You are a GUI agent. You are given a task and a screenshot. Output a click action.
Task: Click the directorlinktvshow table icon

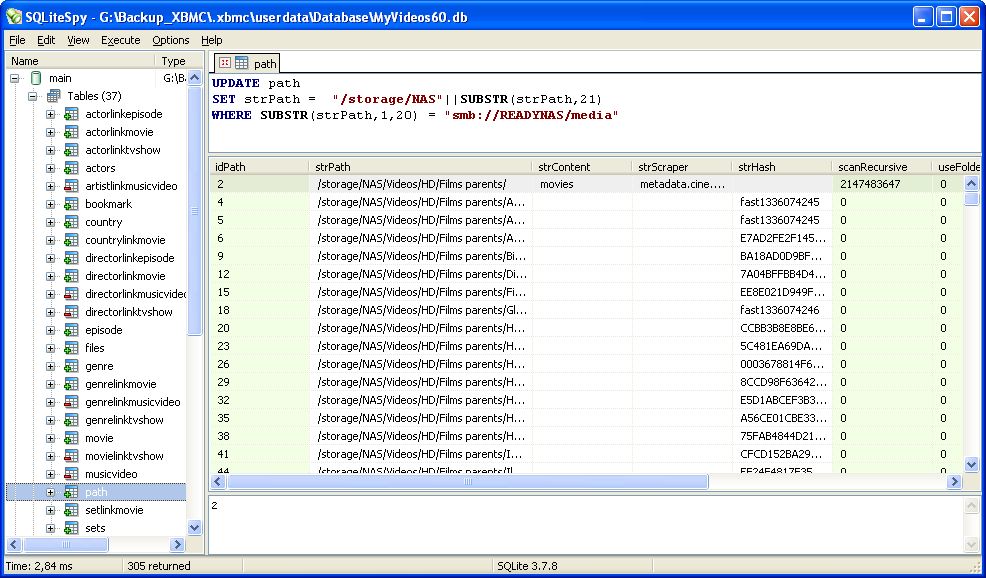coord(71,312)
